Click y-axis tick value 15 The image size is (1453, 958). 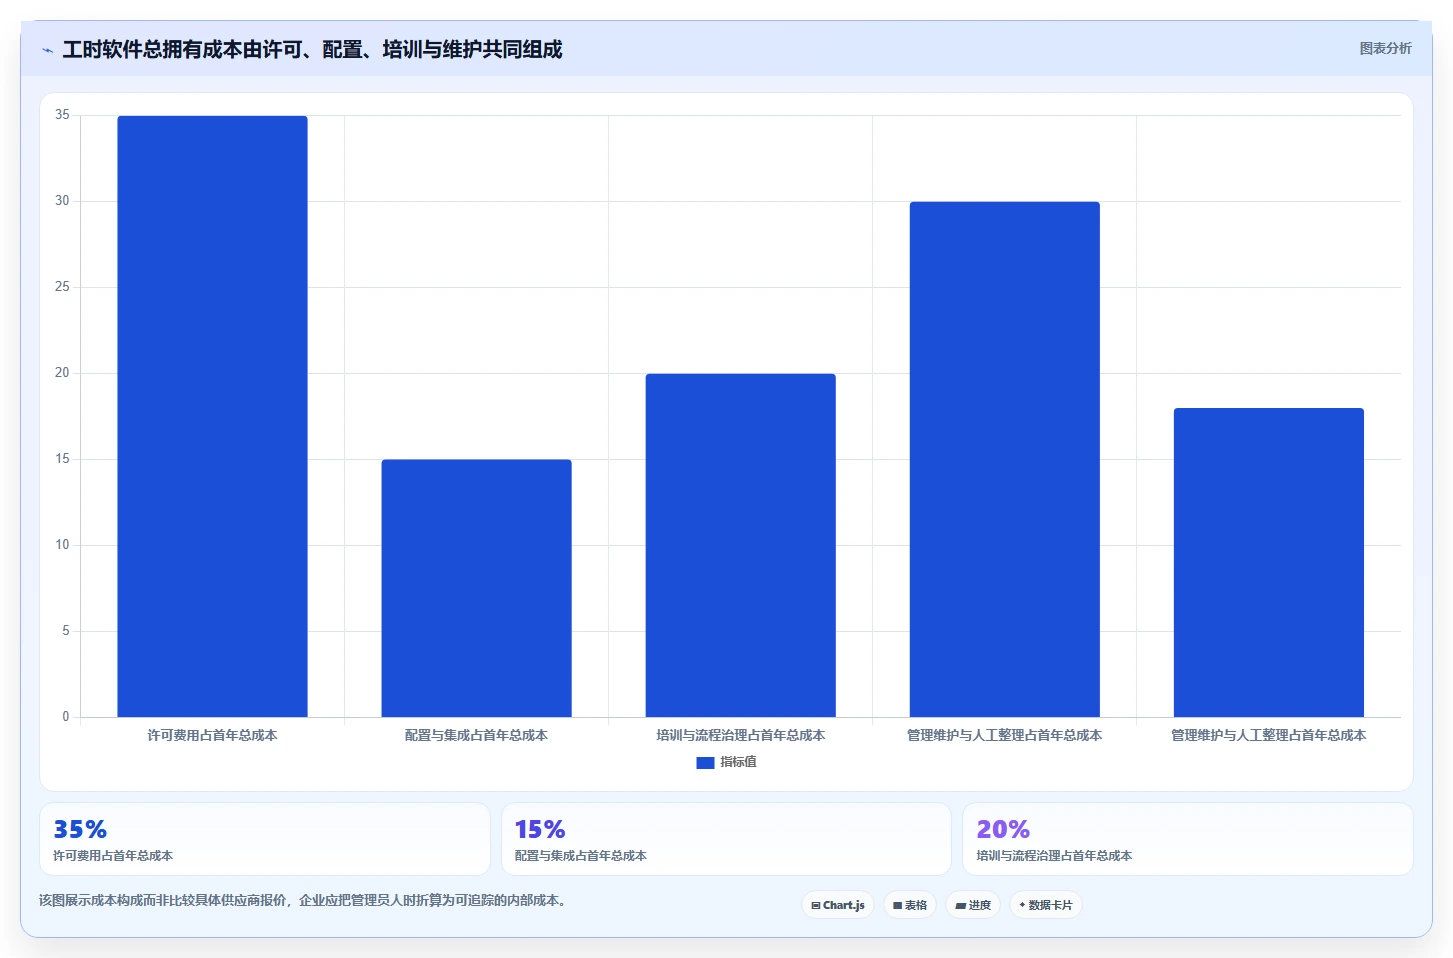tap(62, 459)
